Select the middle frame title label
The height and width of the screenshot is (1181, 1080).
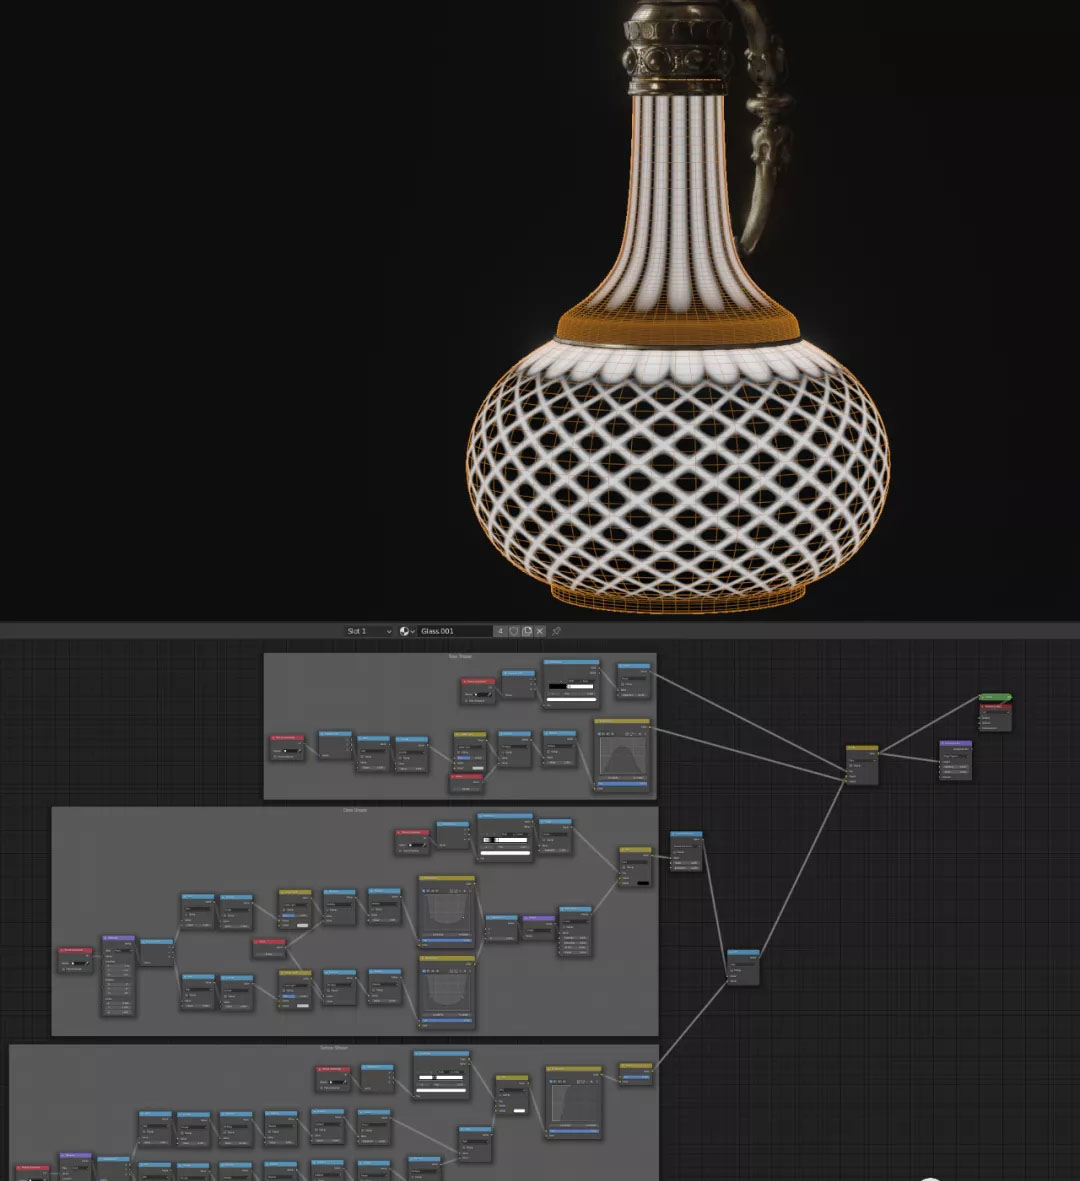(x=355, y=810)
